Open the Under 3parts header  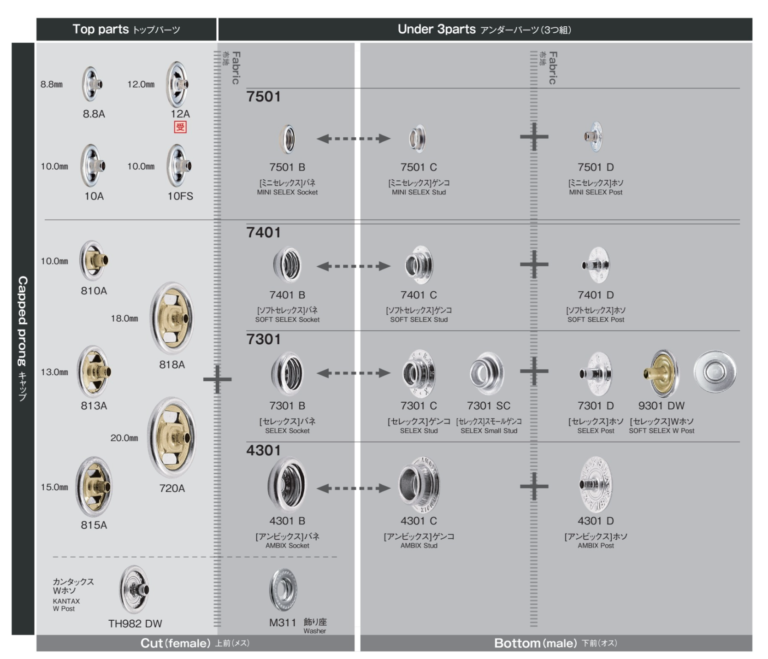pos(485,29)
